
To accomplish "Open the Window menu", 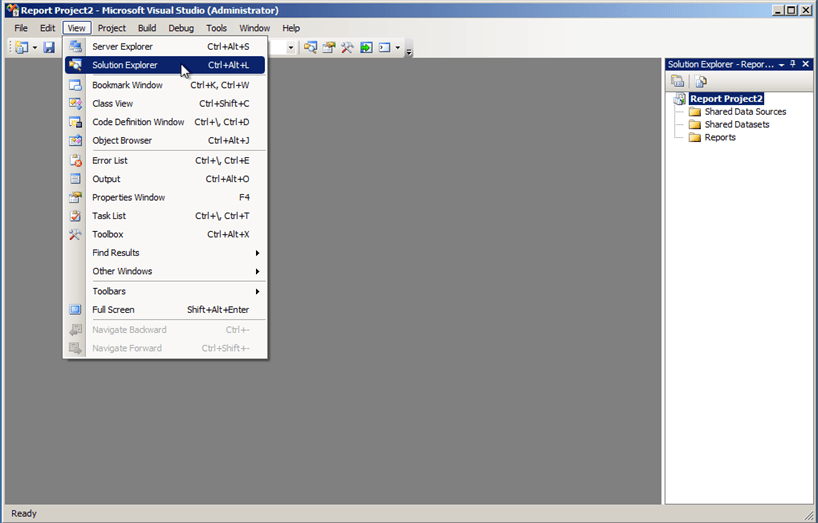I will pos(255,28).
